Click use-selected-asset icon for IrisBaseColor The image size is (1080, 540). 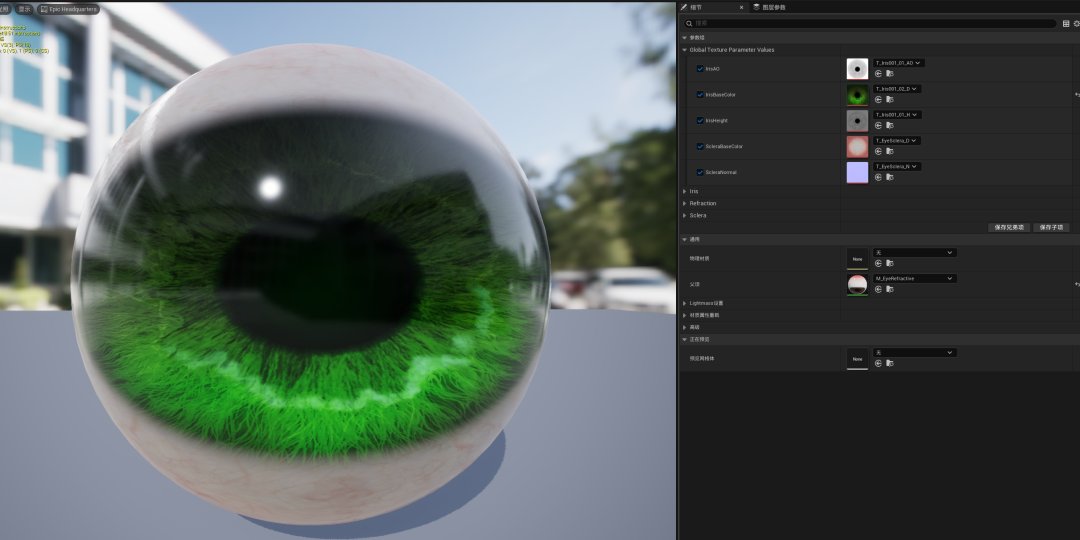878,100
